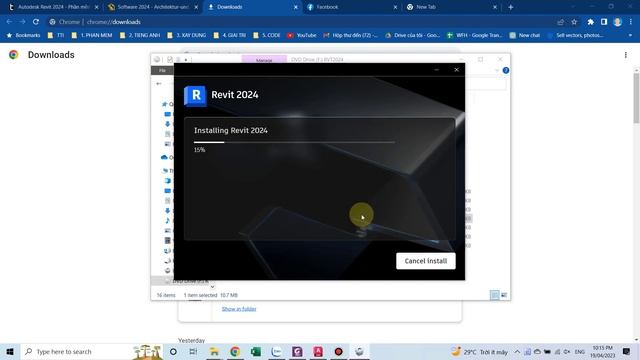This screenshot has width=640, height=360.
Task: Open the 5. CODE bookmark folder
Action: point(267,36)
